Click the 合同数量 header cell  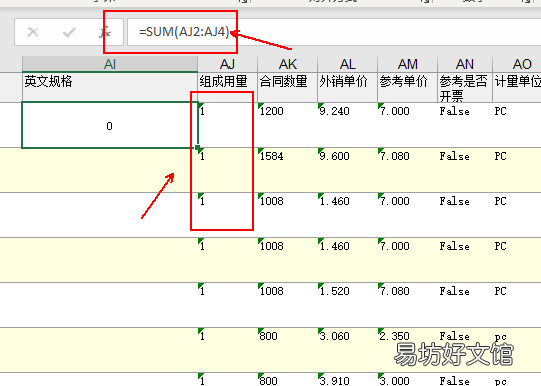tap(287, 87)
